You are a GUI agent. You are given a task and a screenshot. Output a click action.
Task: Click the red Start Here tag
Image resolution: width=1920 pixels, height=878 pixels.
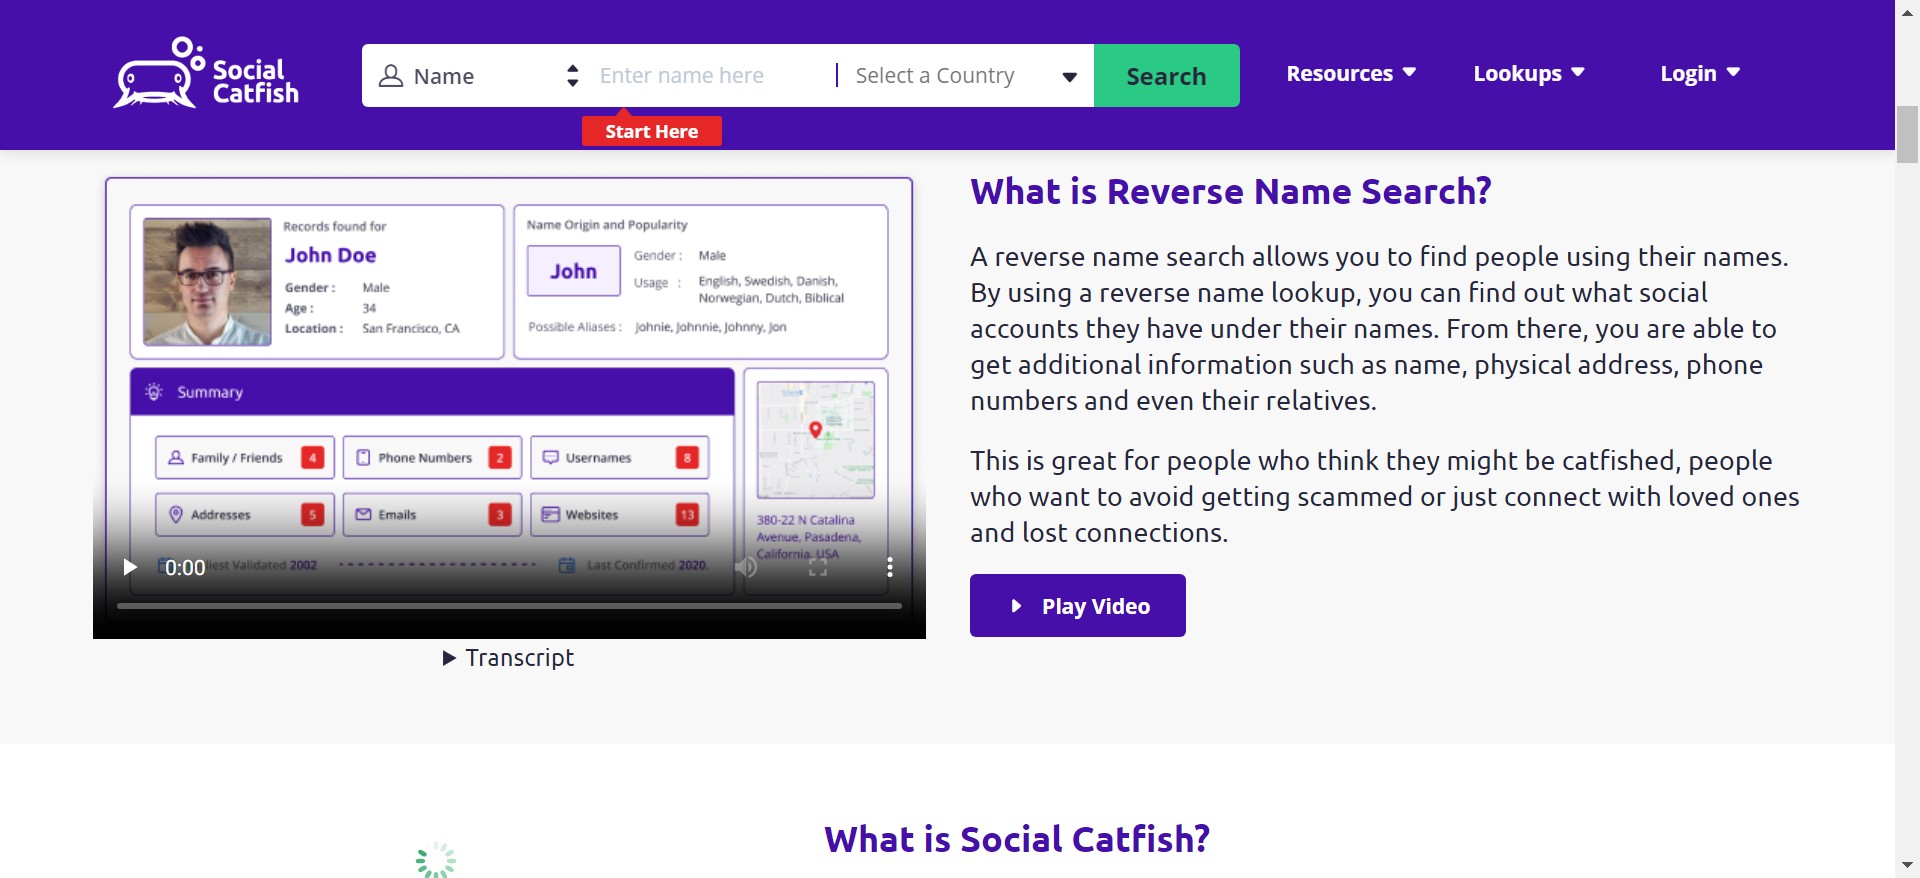click(x=652, y=131)
